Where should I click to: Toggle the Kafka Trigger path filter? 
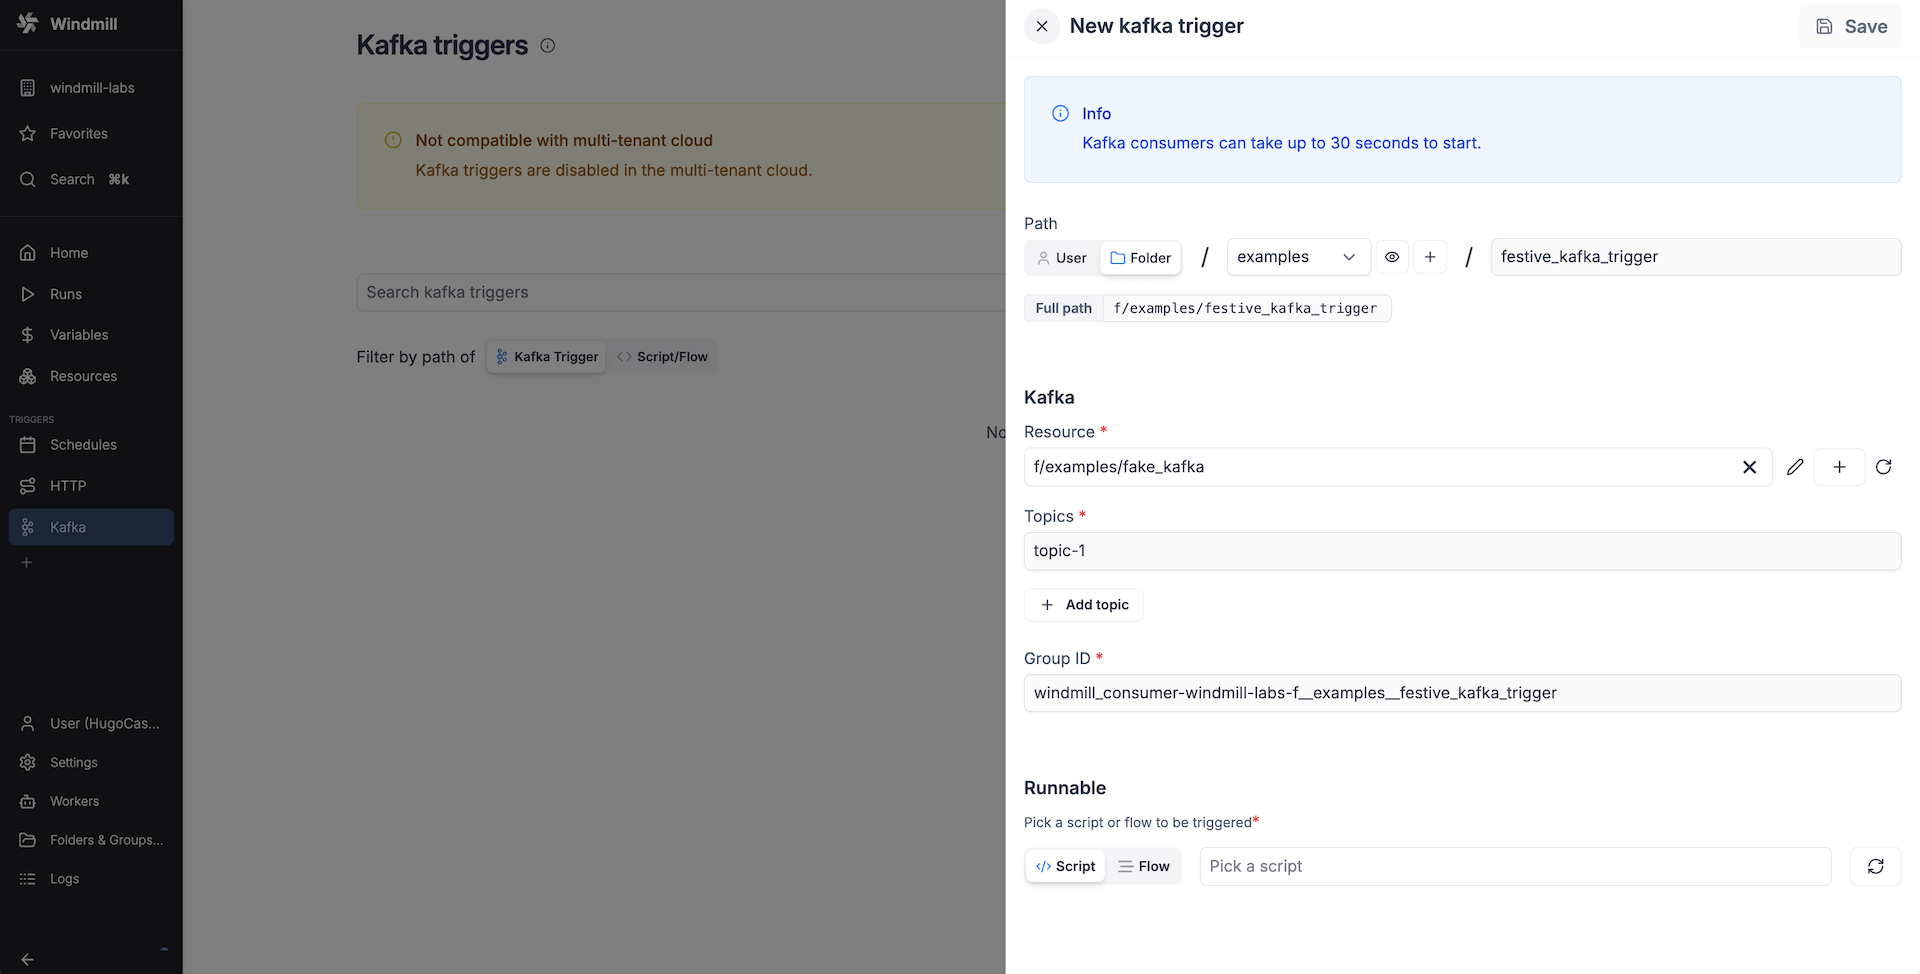(x=545, y=356)
